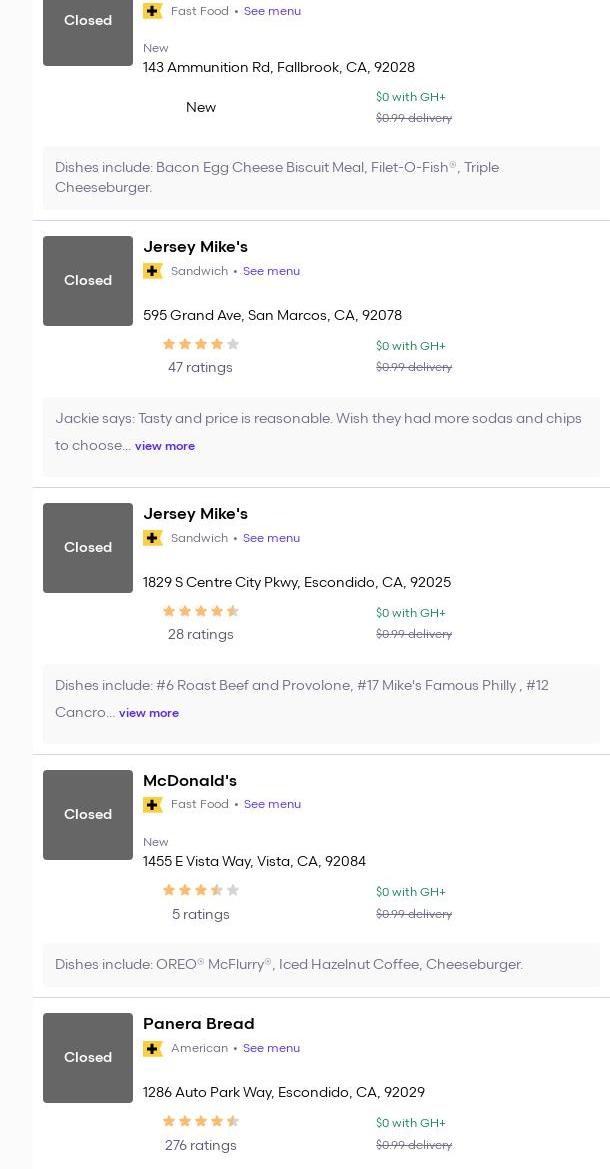Open the Panera Bread restaurant name link
610x1169 pixels.
(199, 1024)
